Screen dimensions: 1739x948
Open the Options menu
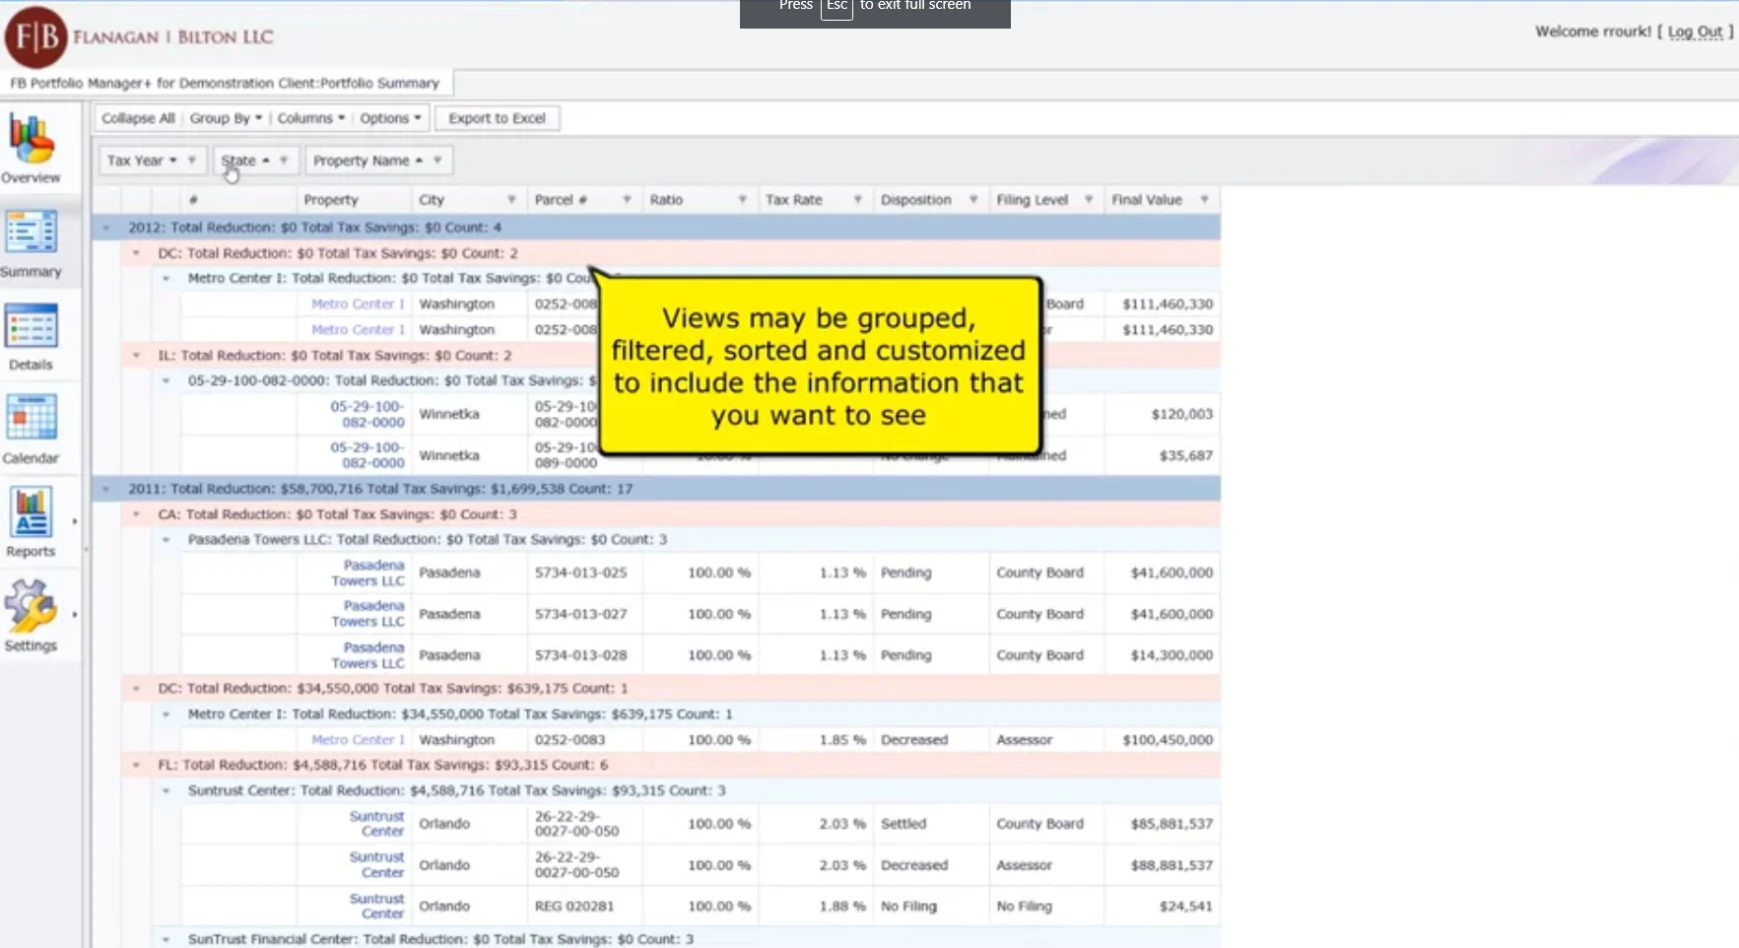point(390,118)
